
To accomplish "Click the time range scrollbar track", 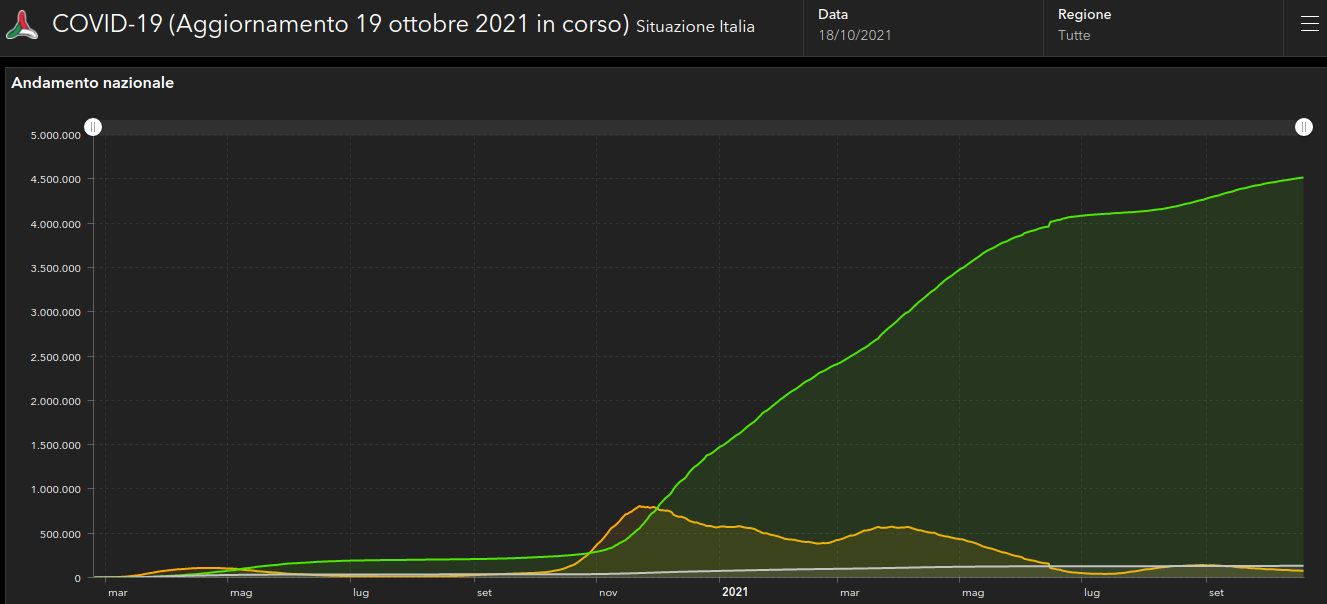I will tap(698, 127).
